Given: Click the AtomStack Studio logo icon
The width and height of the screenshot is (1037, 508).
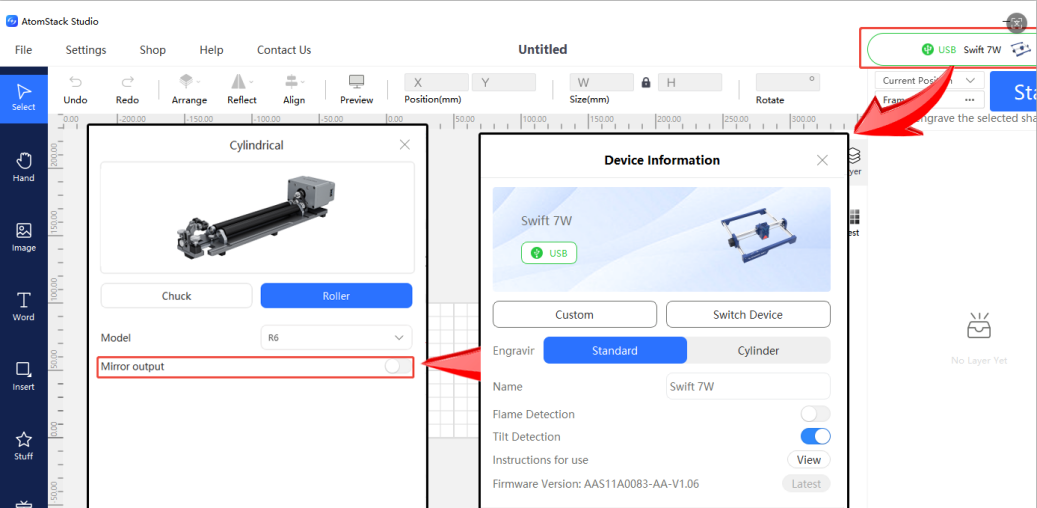Looking at the screenshot, I should pos(12,21).
